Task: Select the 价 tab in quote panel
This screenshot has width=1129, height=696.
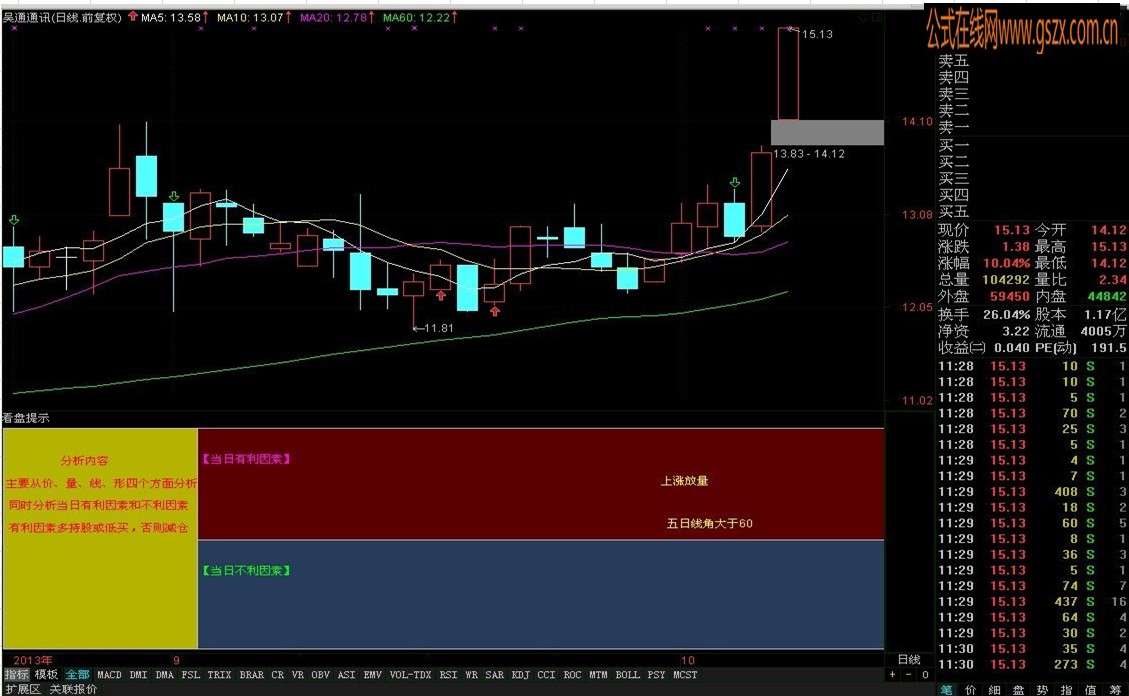Action: [x=971, y=690]
